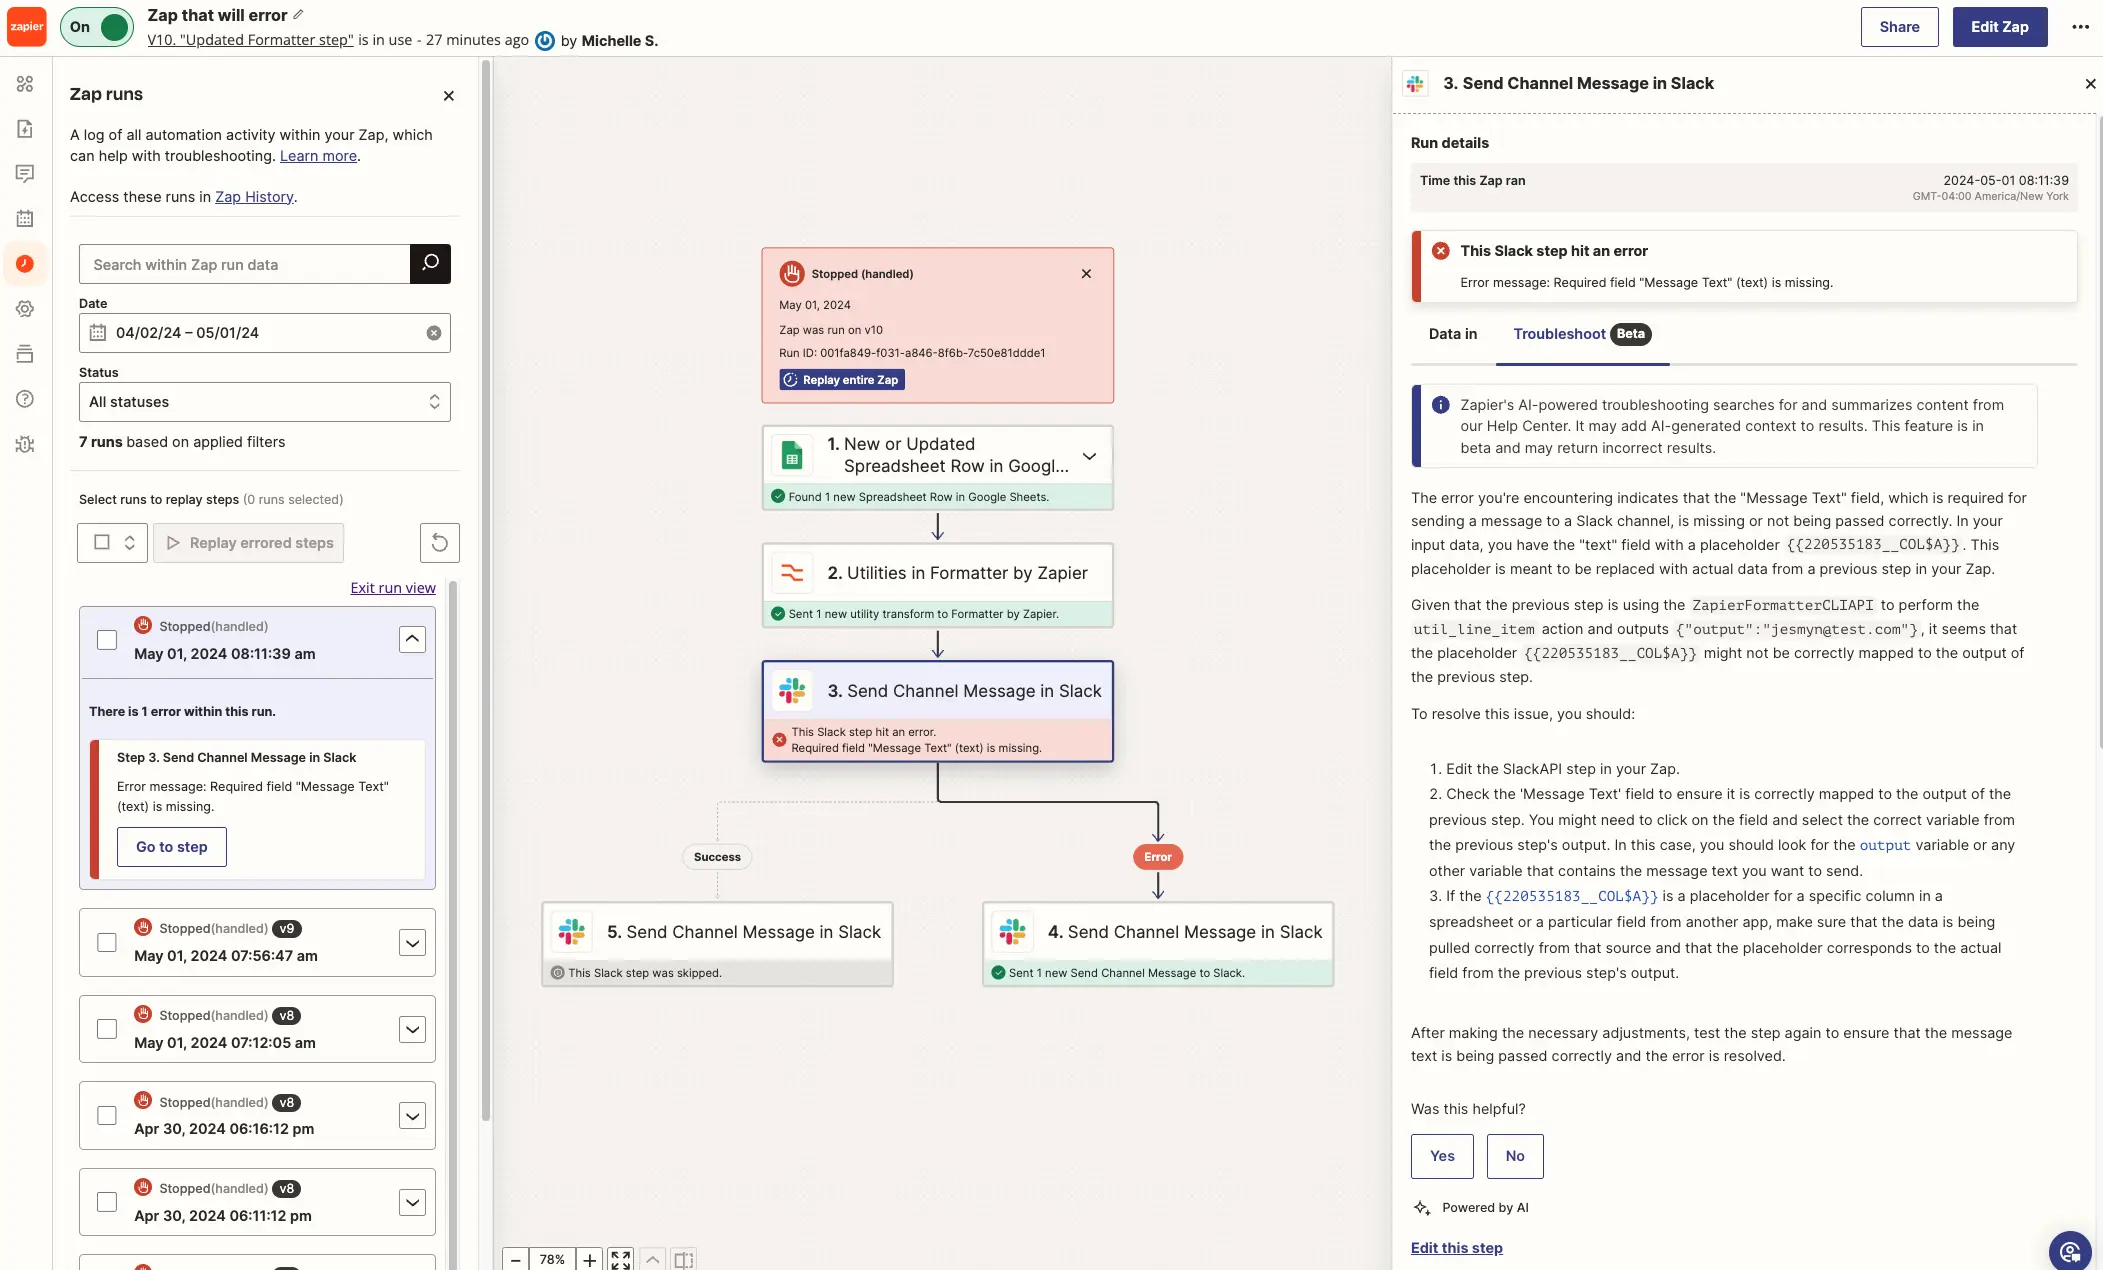Click the Replay errored steps button

point(248,542)
